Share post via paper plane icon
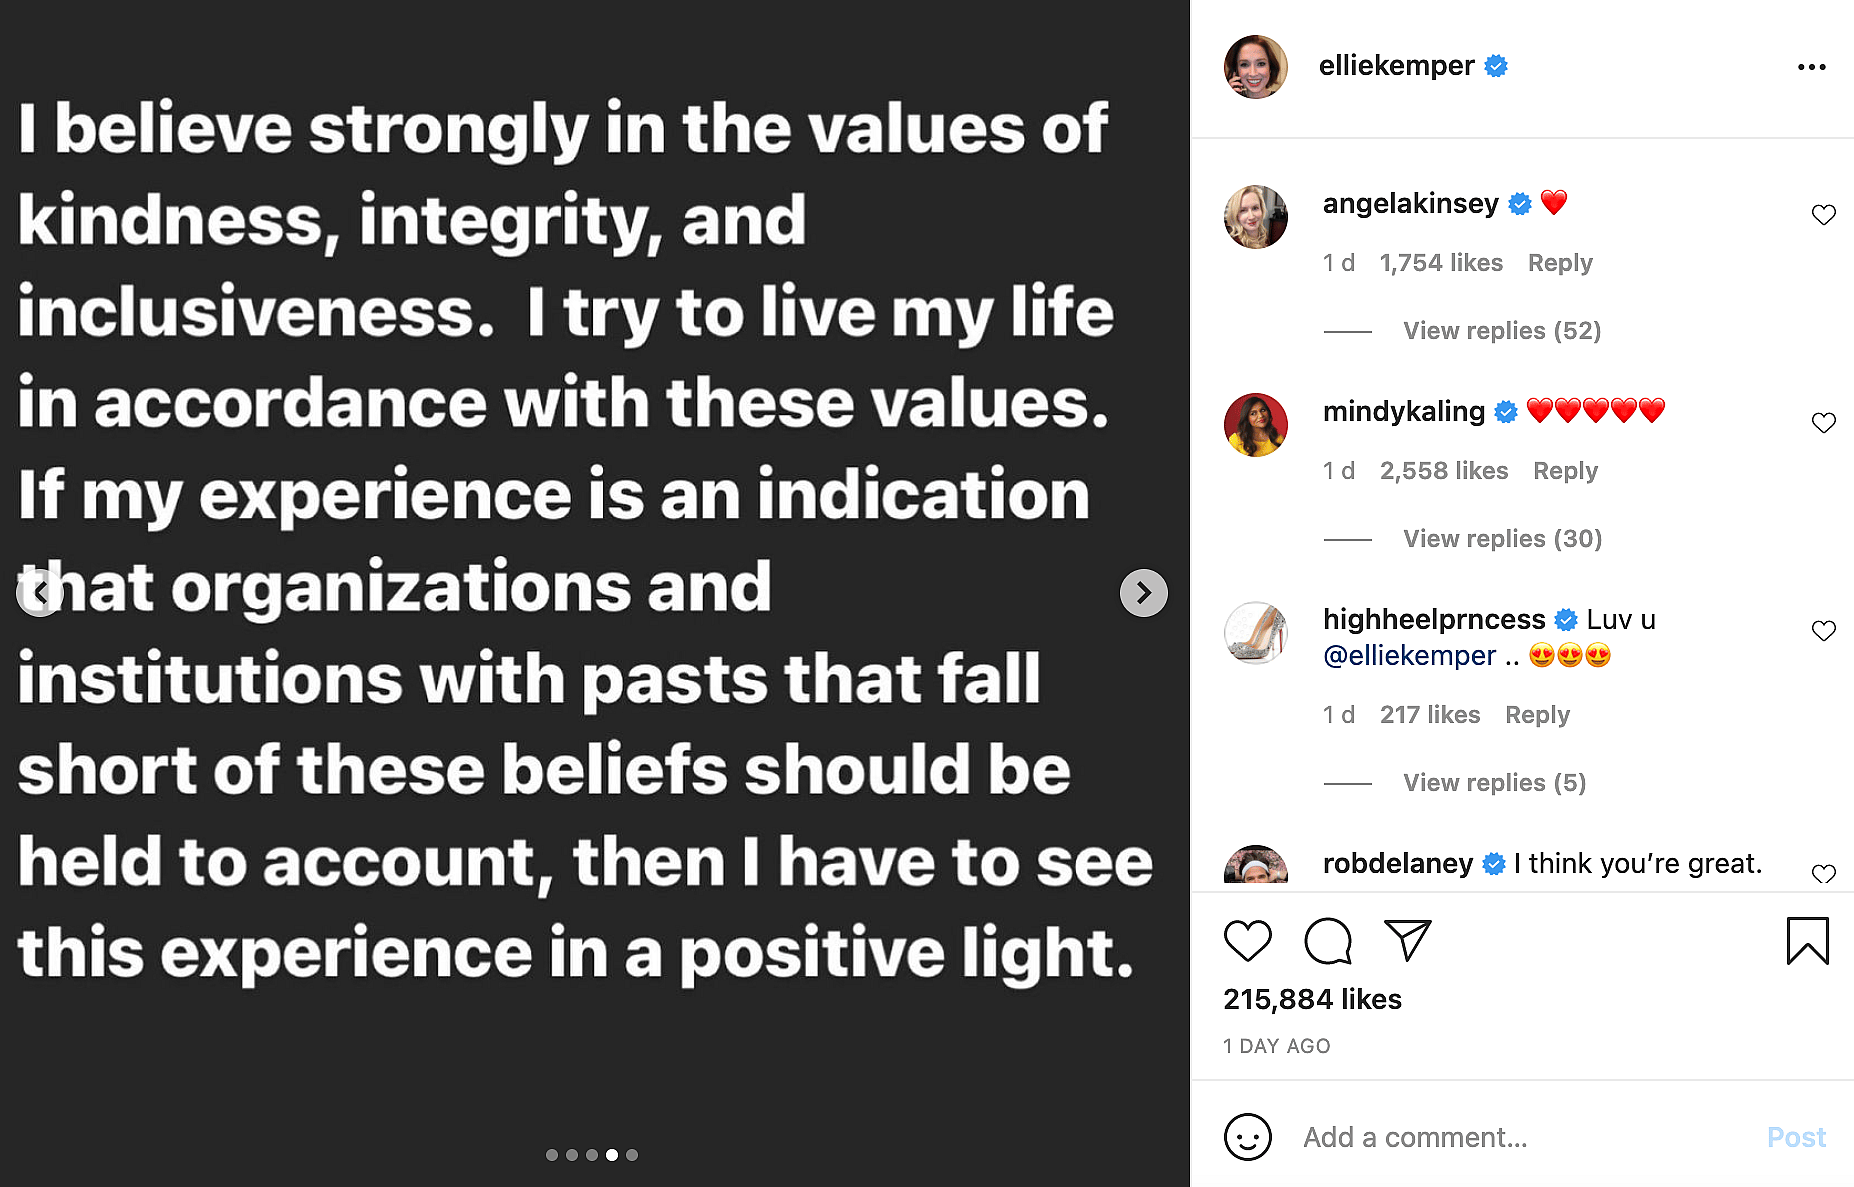 pyautogui.click(x=1407, y=940)
